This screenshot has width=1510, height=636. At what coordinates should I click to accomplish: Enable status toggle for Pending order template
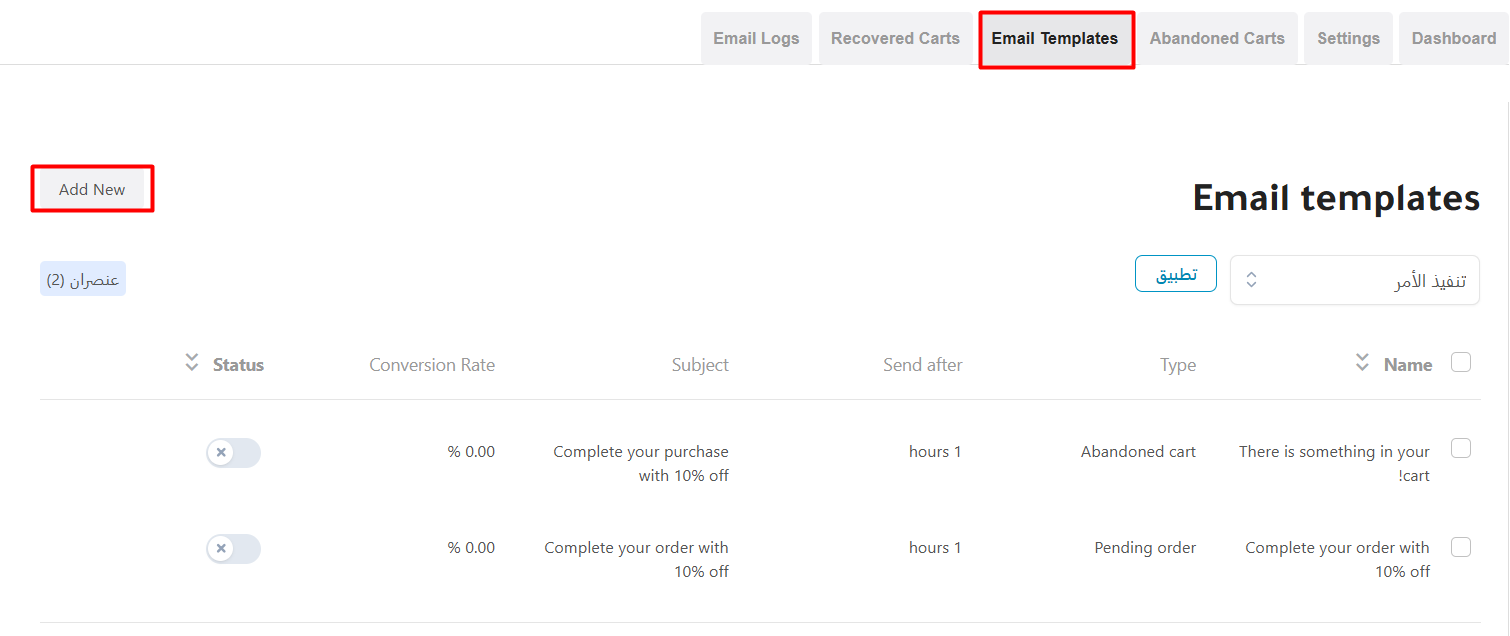point(233,549)
